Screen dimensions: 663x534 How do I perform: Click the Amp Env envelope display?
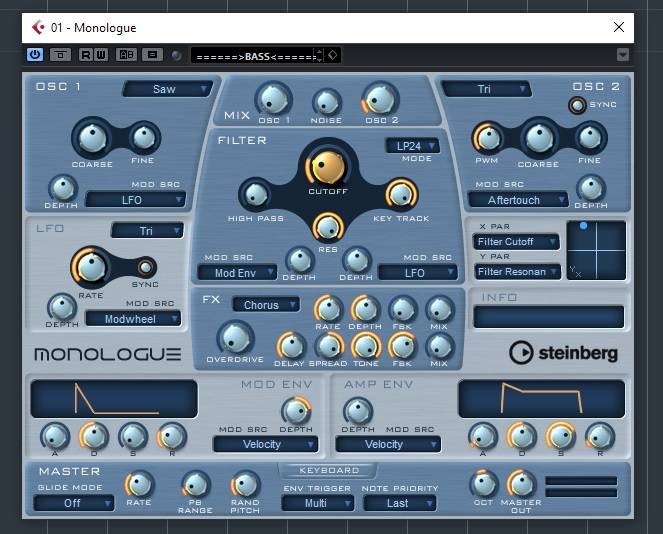coord(541,399)
